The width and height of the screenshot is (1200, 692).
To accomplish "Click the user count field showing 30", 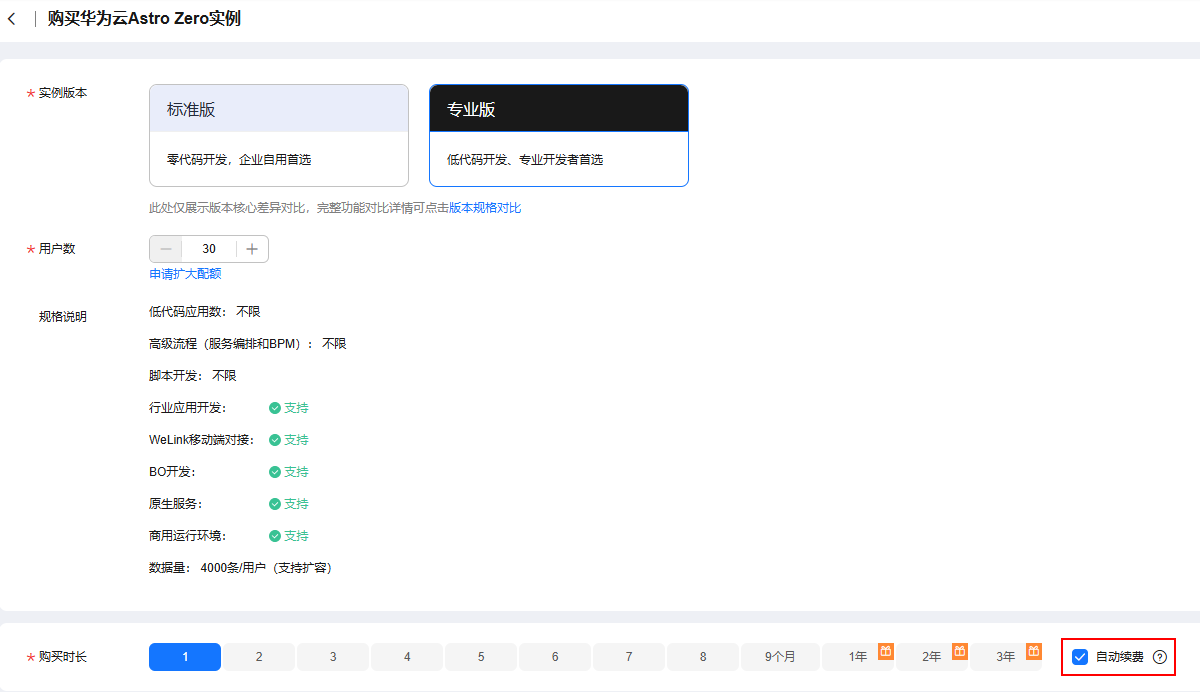I will tap(209, 249).
